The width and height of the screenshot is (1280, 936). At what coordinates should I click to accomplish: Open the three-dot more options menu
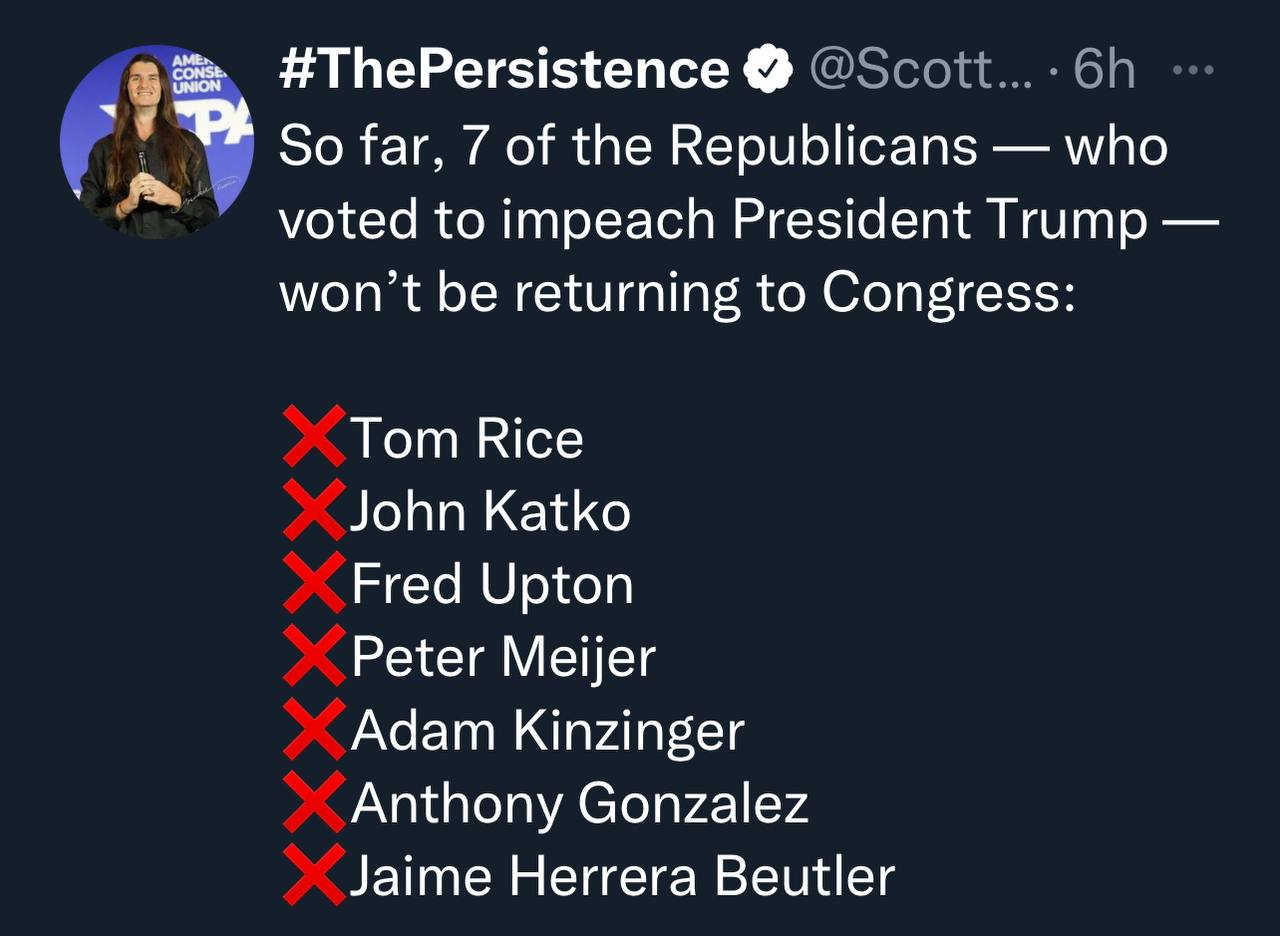pyautogui.click(x=1191, y=70)
